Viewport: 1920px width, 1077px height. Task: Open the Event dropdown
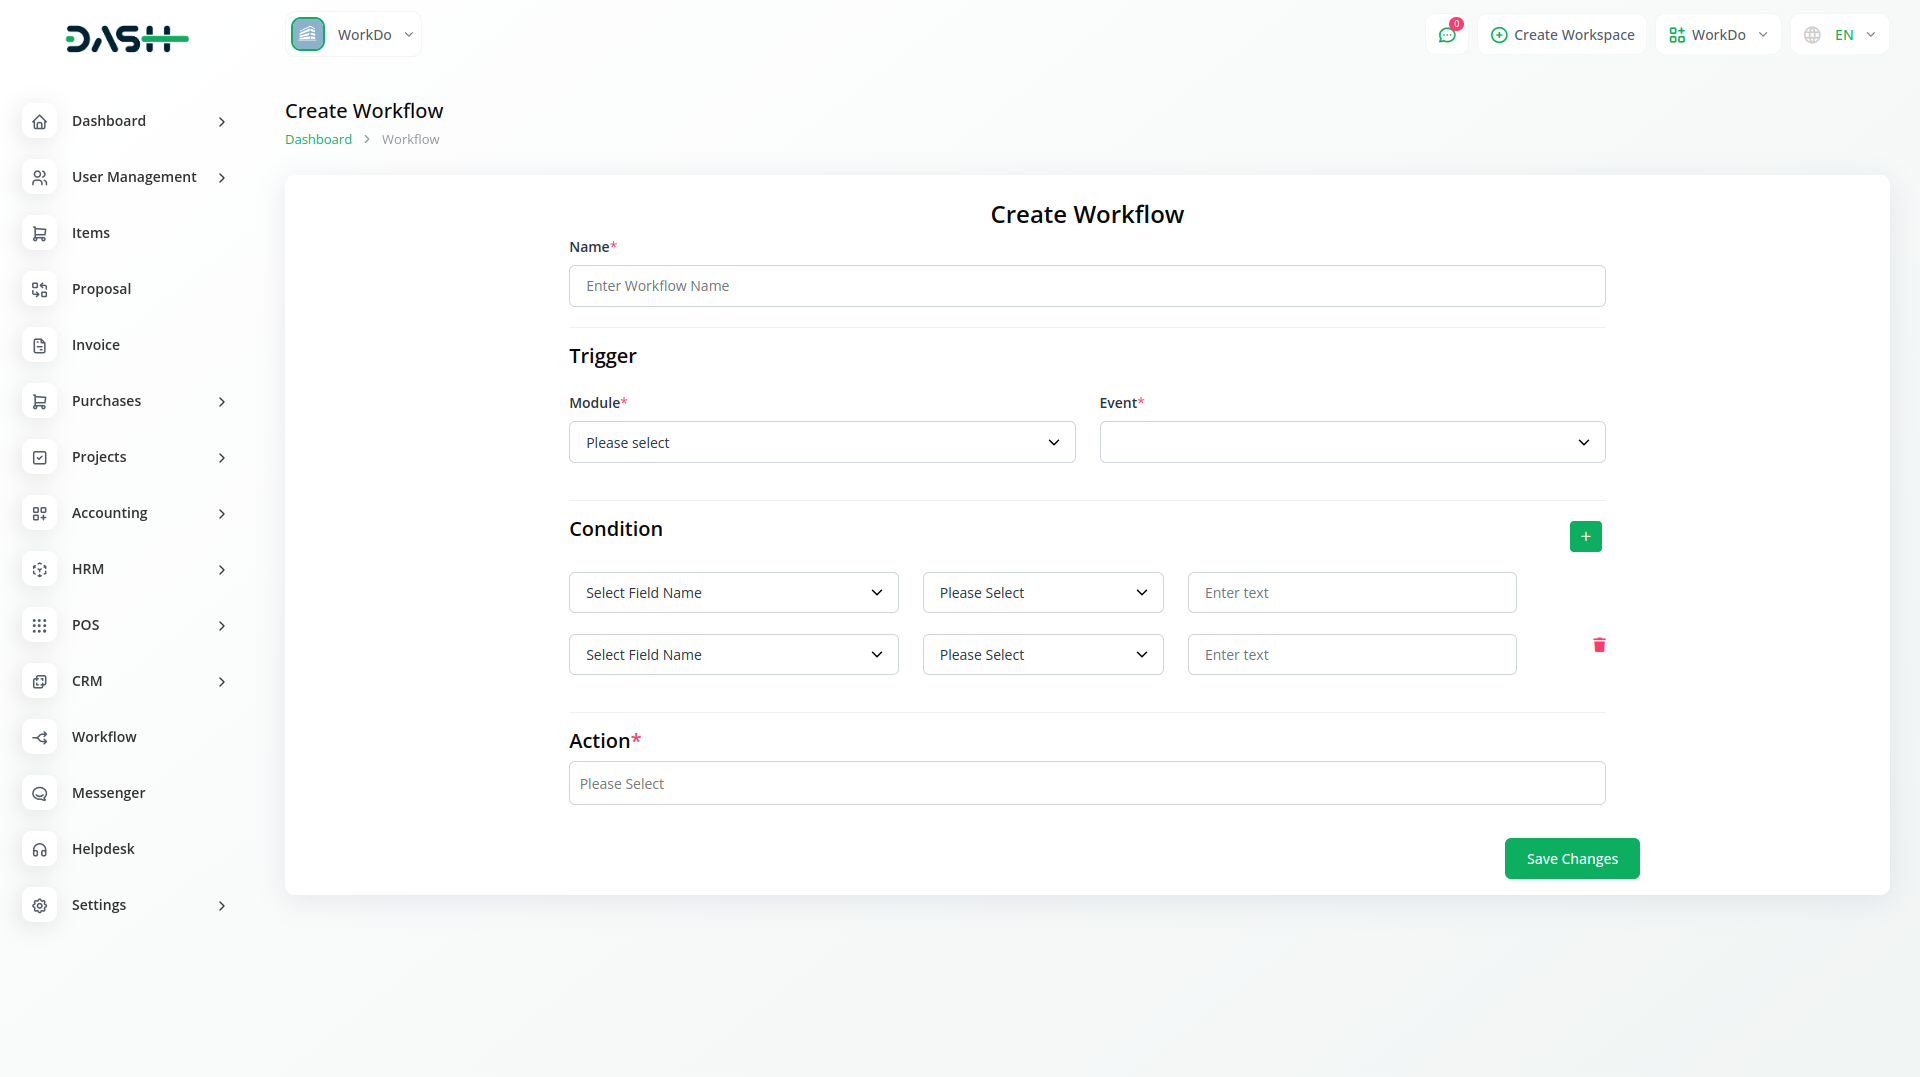coord(1352,442)
